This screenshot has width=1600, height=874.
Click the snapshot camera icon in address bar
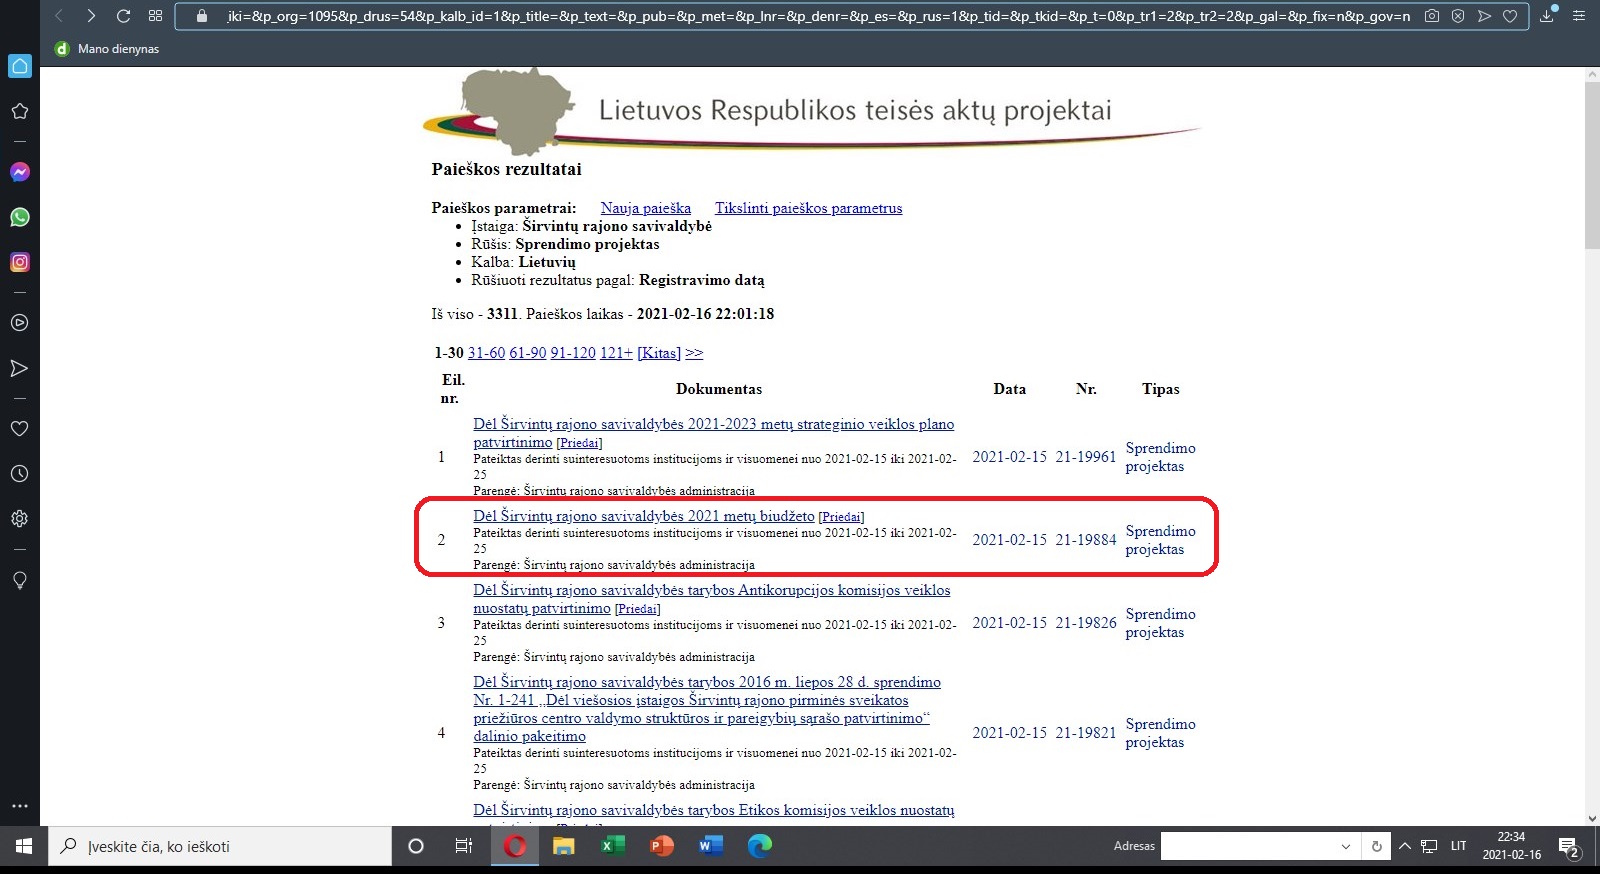(x=1432, y=16)
